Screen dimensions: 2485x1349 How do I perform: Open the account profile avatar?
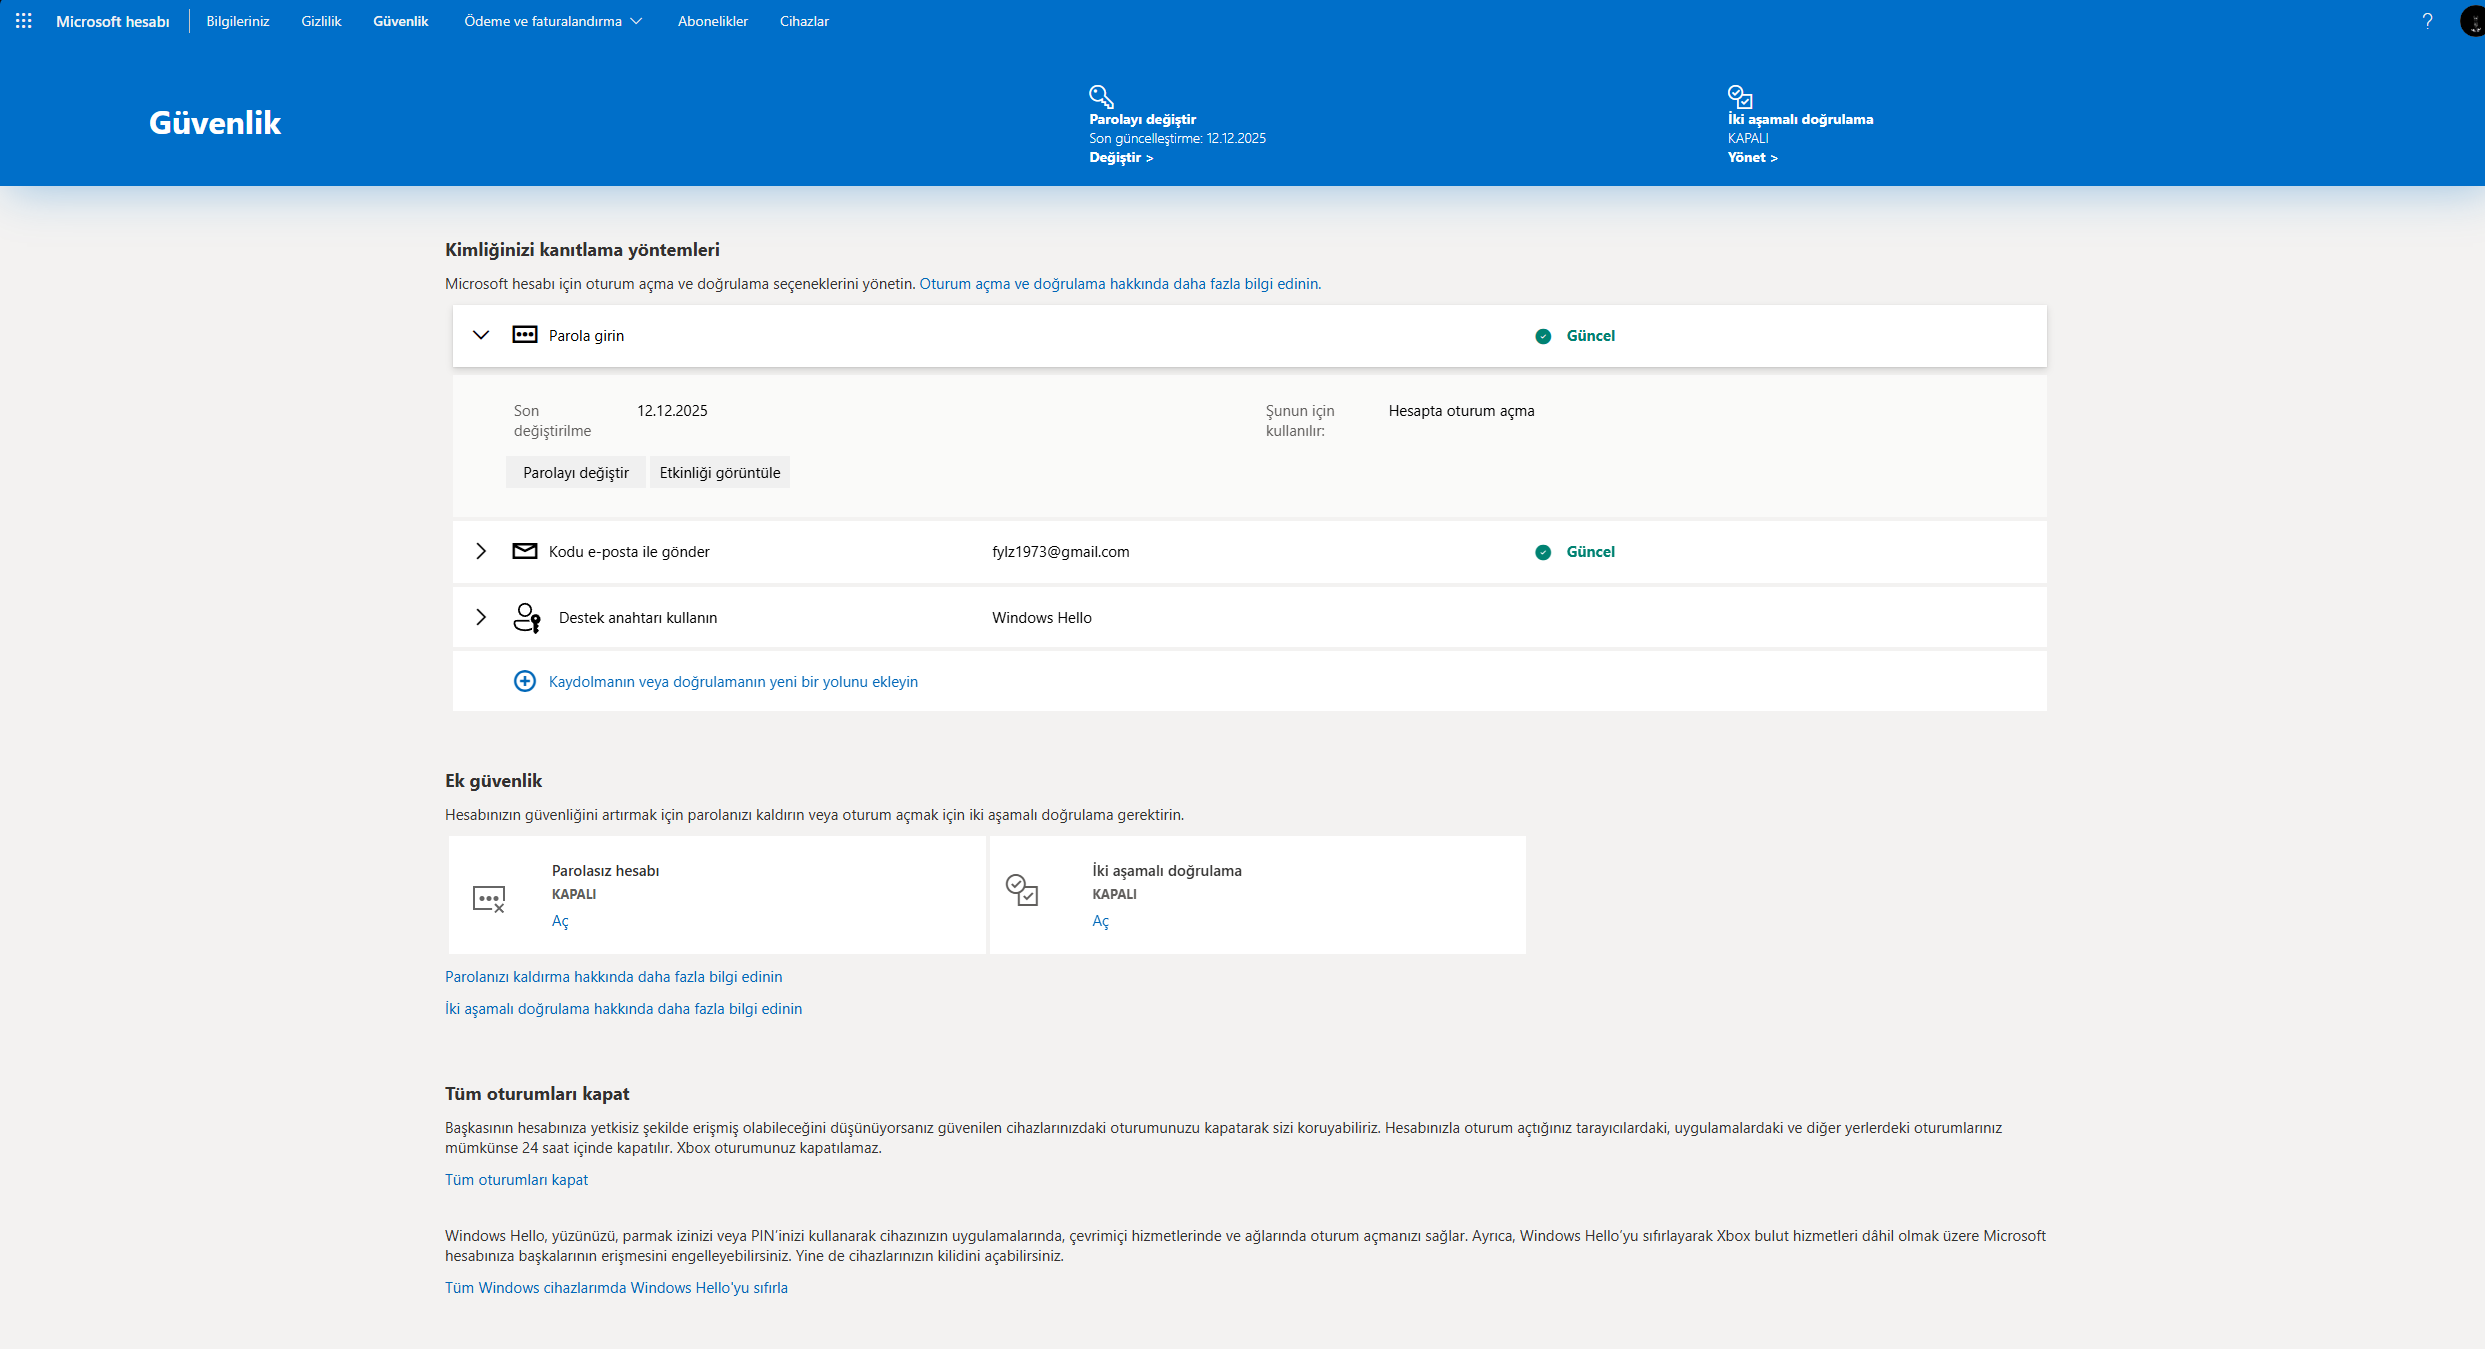[2472, 21]
